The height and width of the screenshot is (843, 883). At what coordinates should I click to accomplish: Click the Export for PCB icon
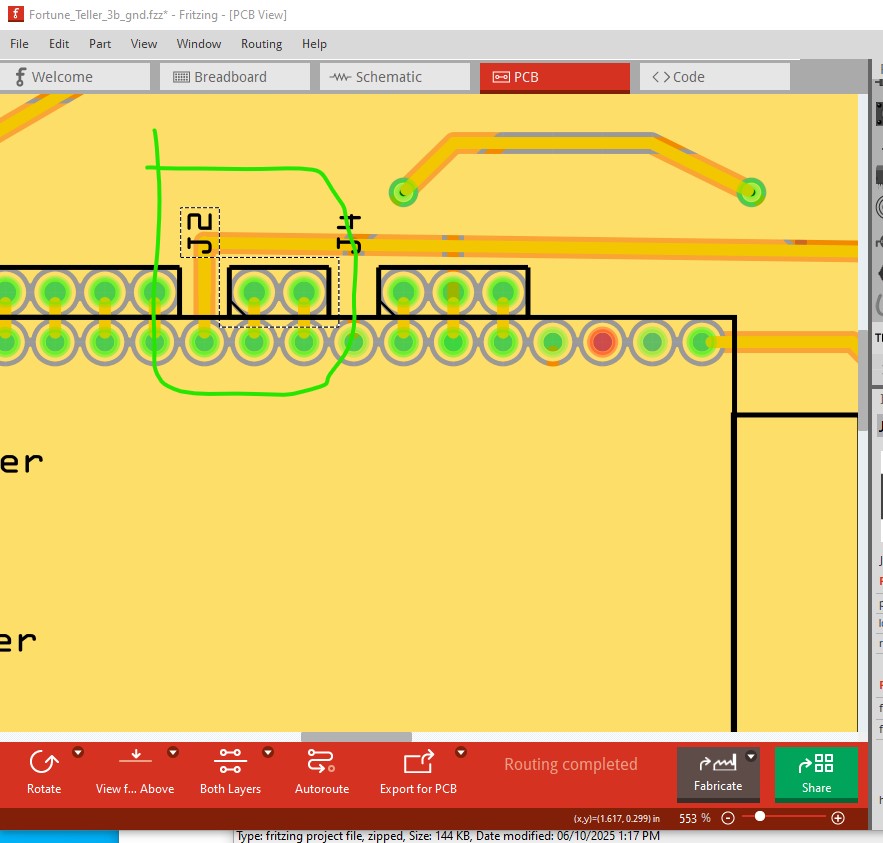[418, 763]
